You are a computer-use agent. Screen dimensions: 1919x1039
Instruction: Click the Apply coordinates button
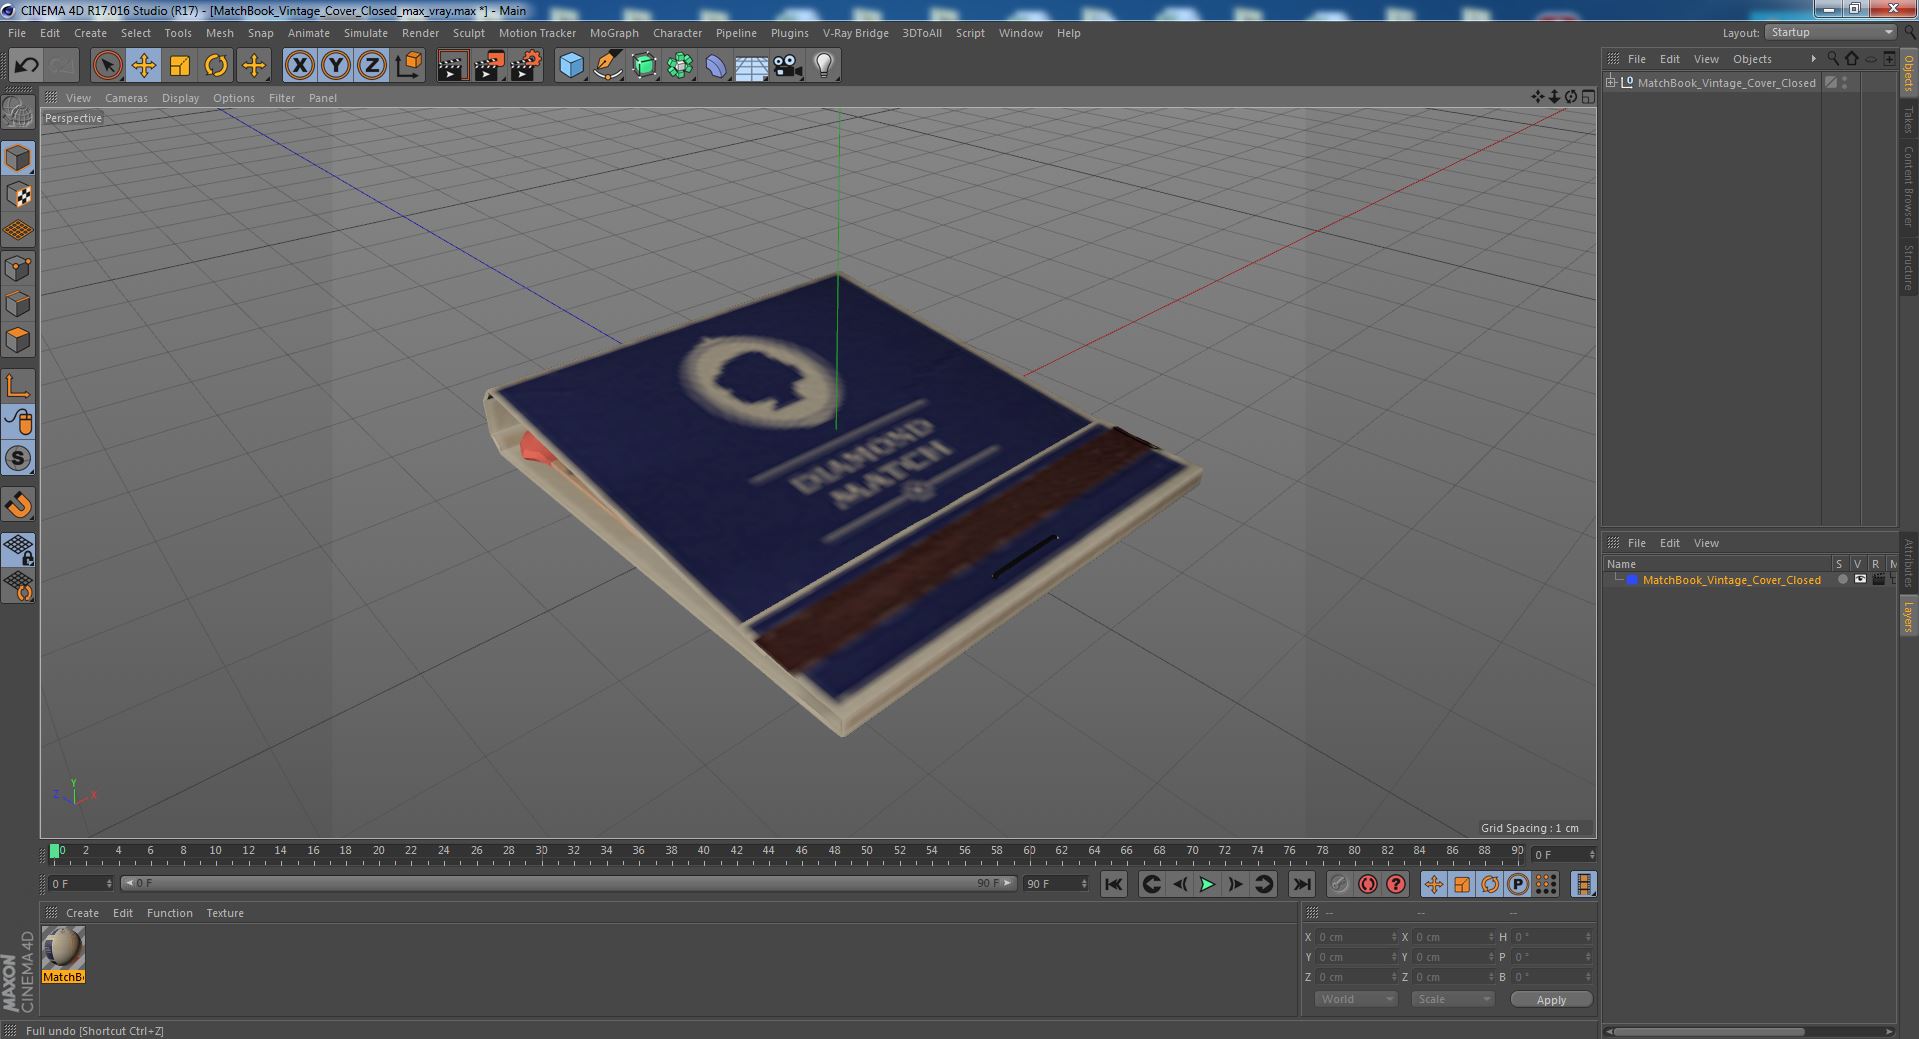point(1551,1000)
